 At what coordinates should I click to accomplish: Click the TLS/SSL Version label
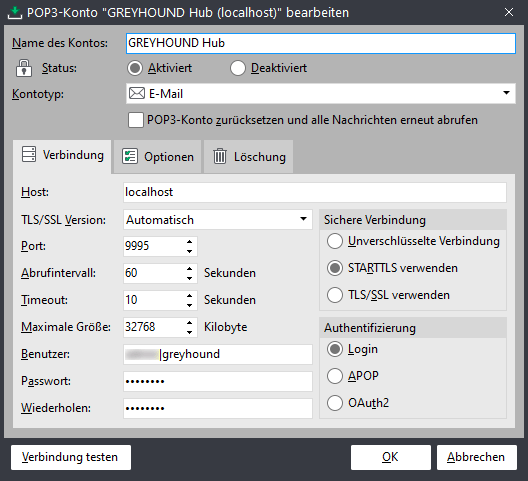click(x=63, y=220)
